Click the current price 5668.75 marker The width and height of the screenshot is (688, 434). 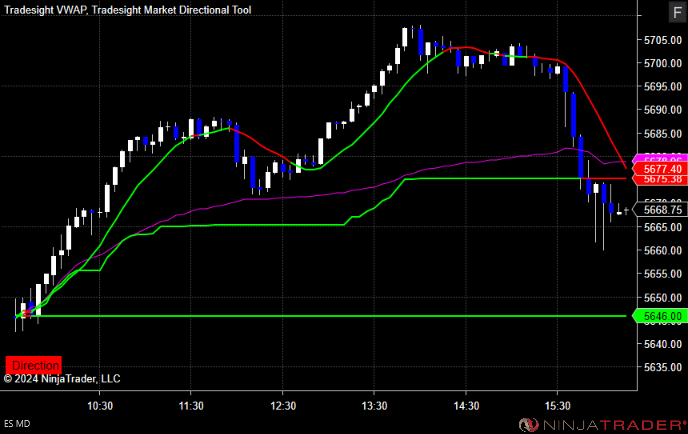point(660,210)
